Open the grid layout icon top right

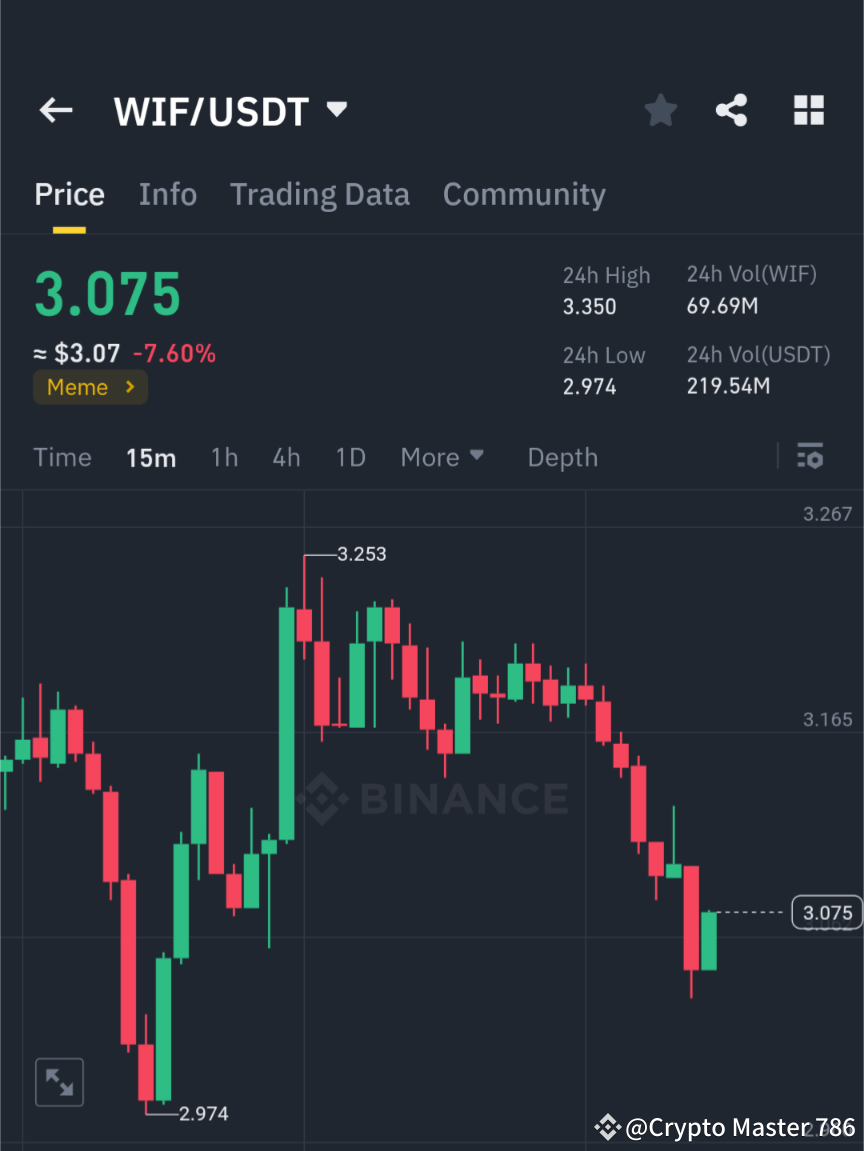pos(808,110)
